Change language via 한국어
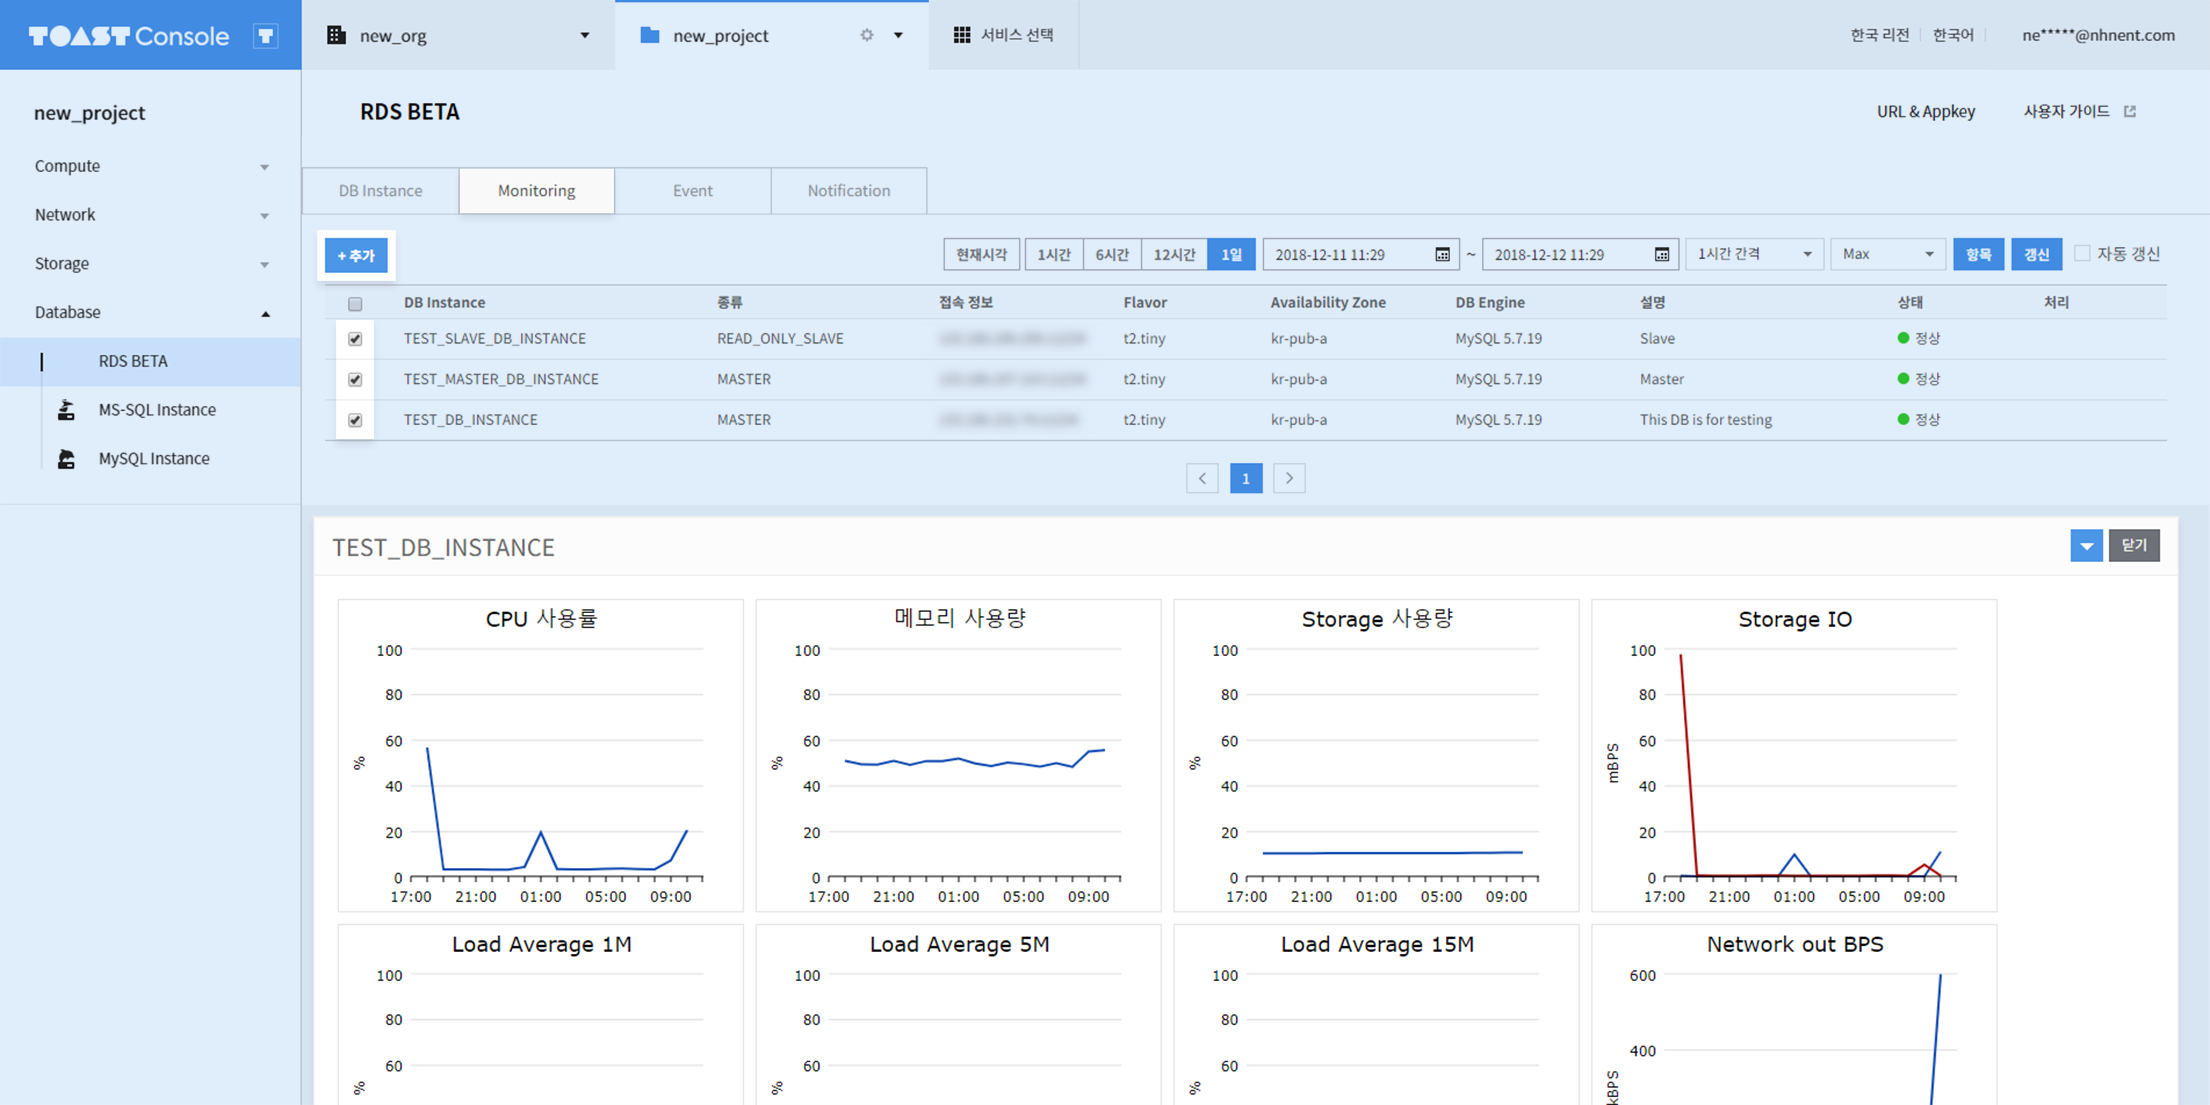This screenshot has width=2210, height=1105. tap(1952, 35)
